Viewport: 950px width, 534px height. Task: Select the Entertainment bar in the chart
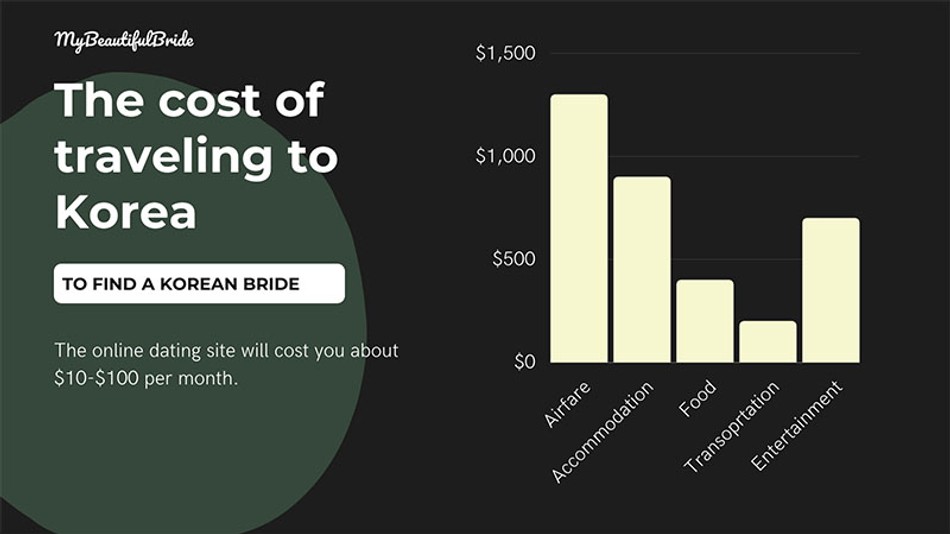(x=831, y=290)
